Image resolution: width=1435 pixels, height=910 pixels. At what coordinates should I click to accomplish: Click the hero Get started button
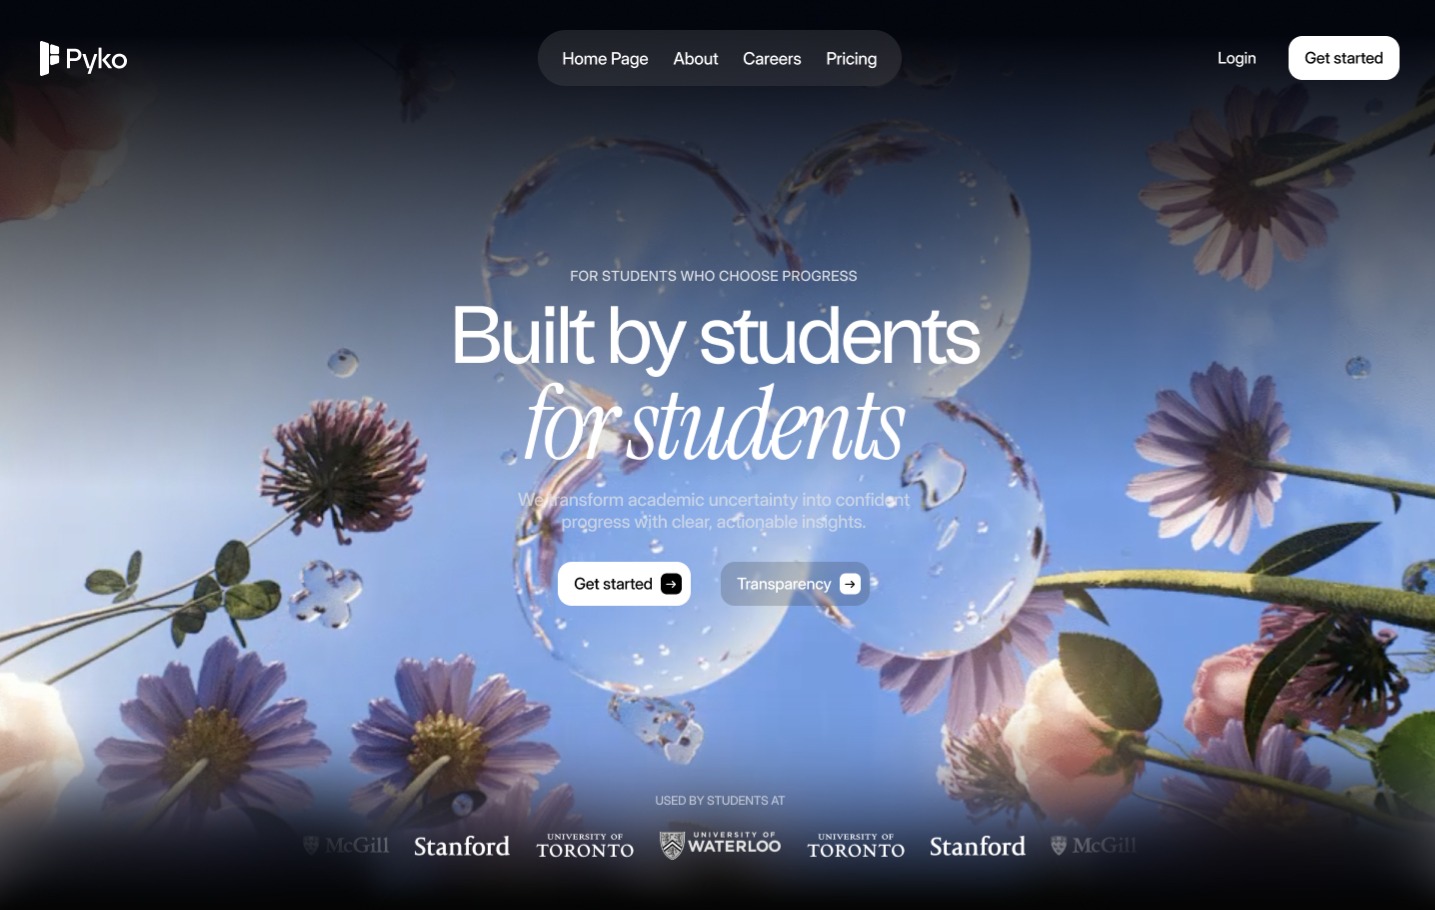pos(624,584)
